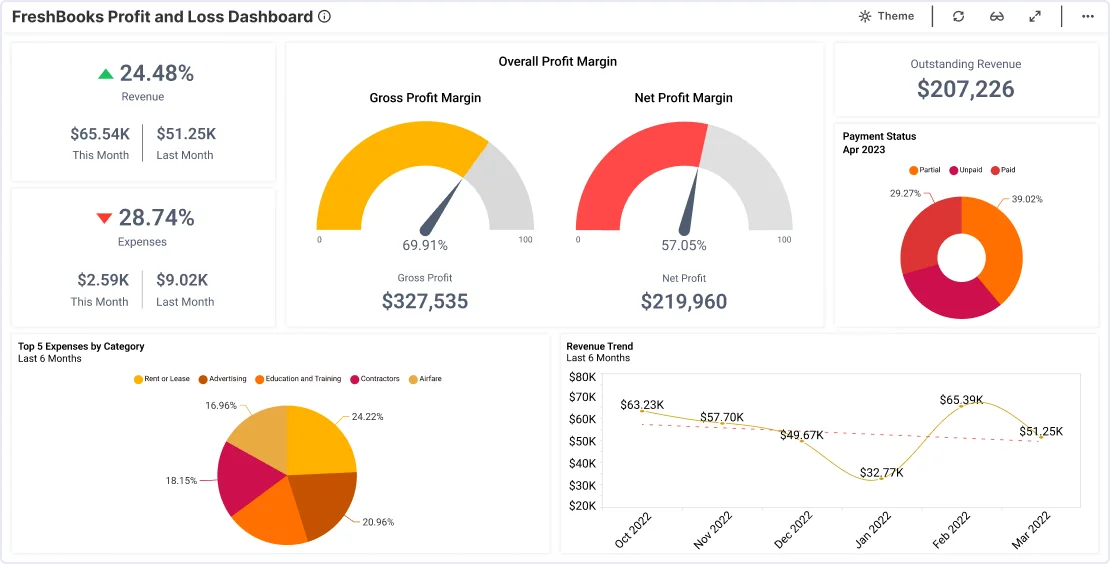The height and width of the screenshot is (564, 1110).
Task: Select the Feb 2022 revenue data point
Action: (x=961, y=405)
